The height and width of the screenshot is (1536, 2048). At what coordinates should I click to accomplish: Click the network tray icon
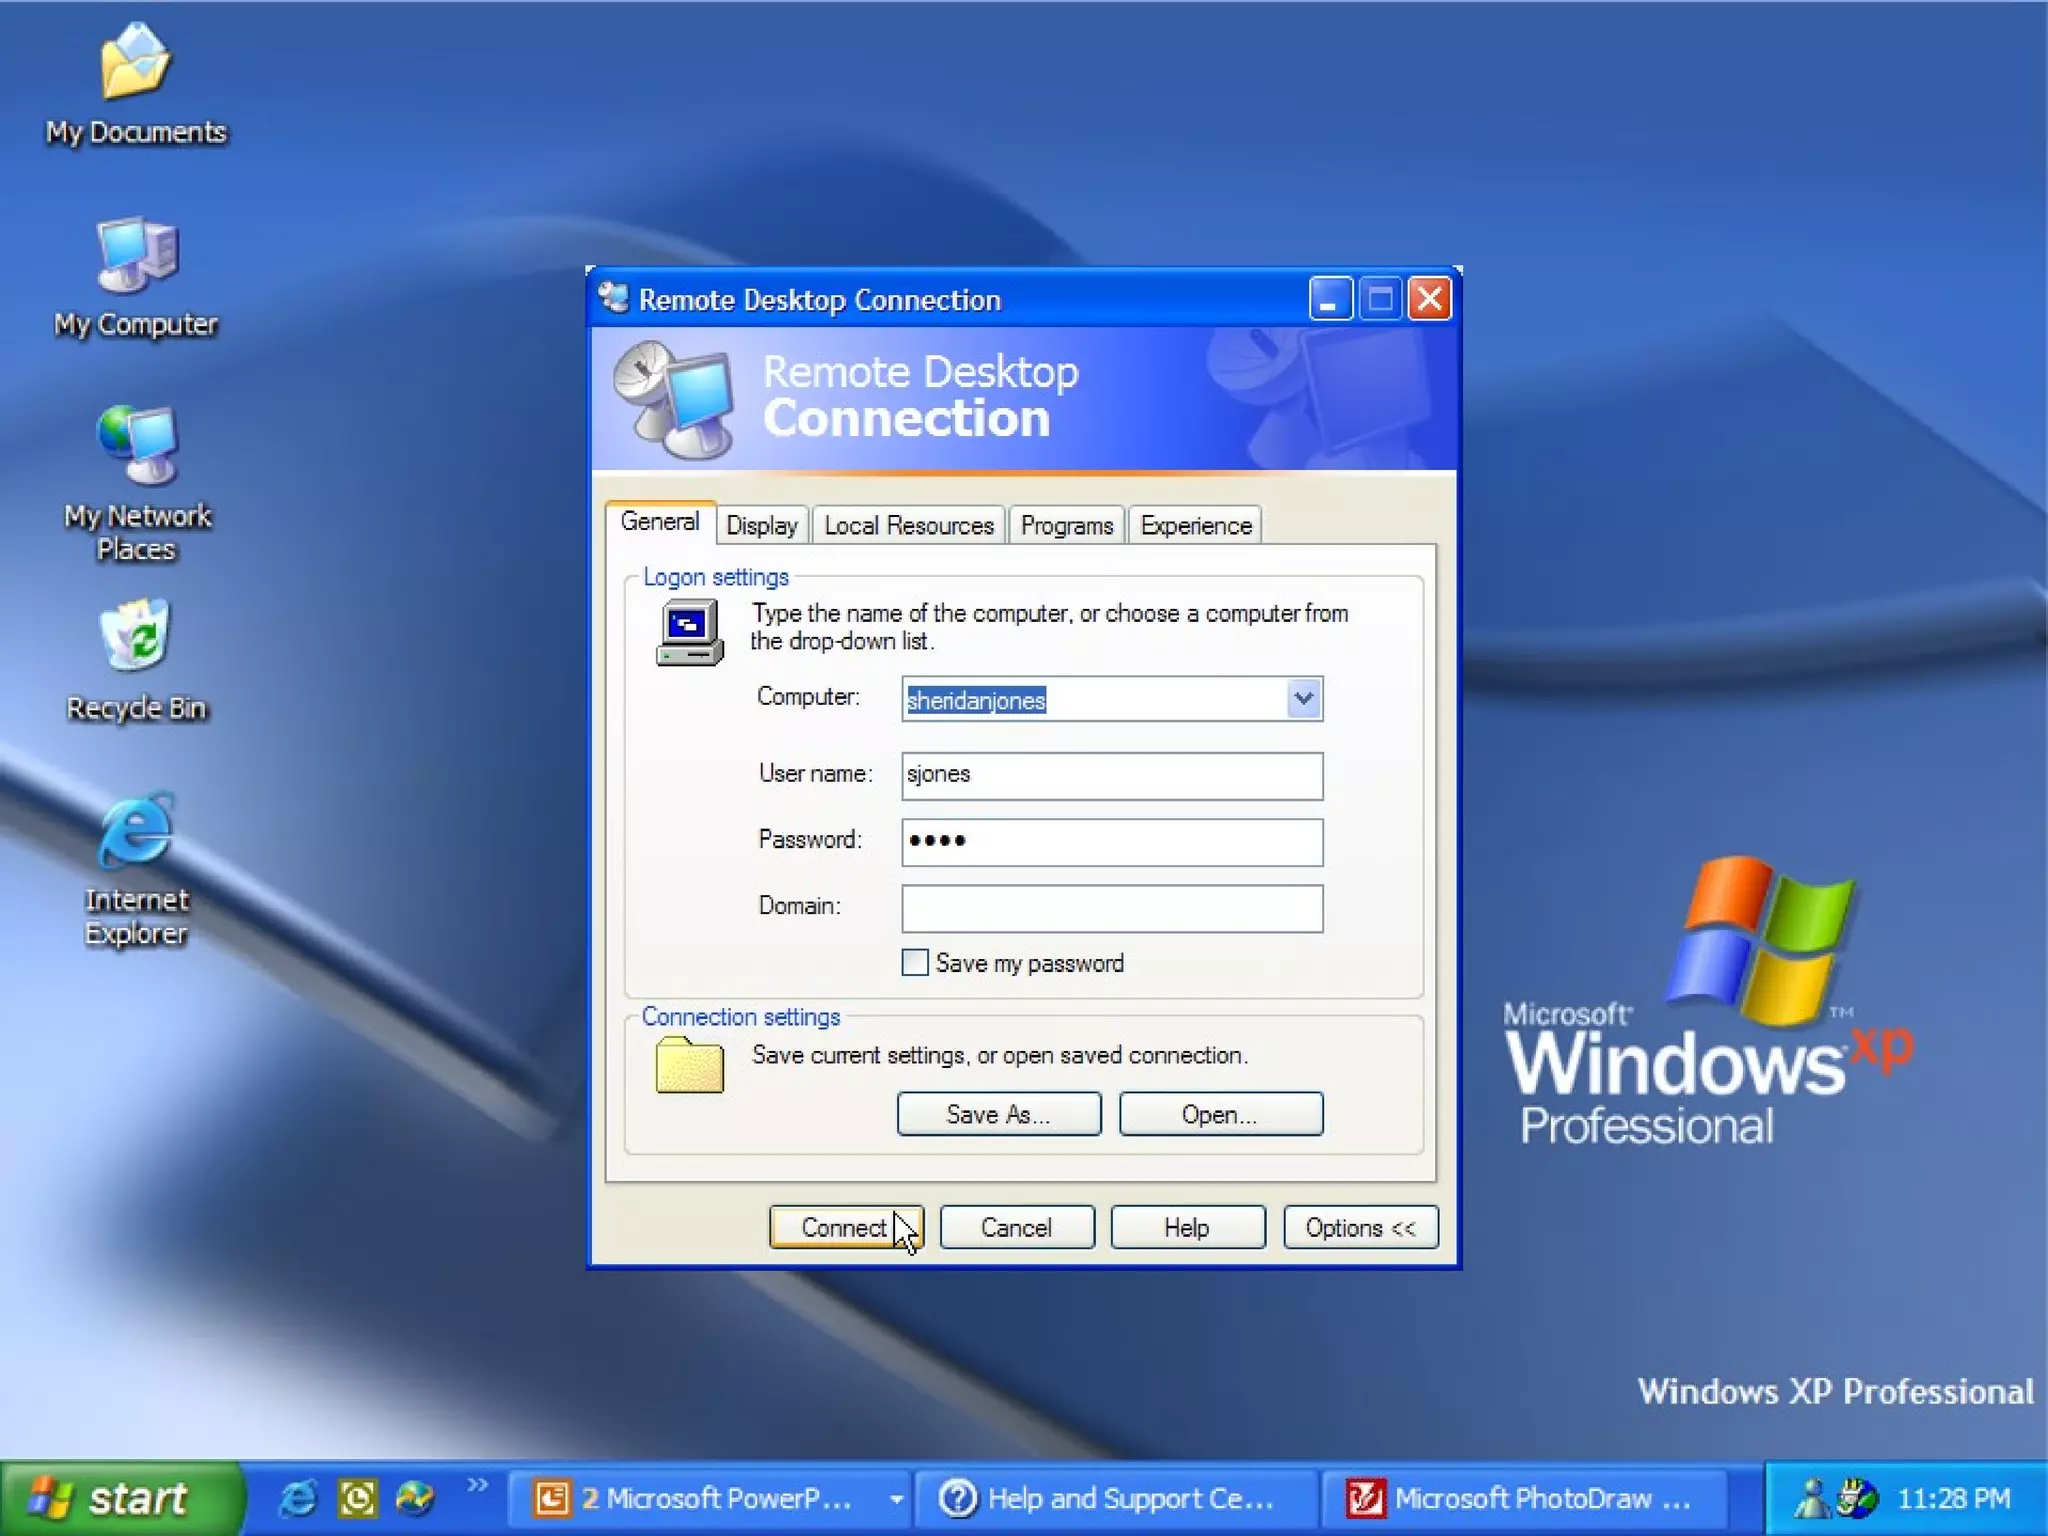[1858, 1498]
